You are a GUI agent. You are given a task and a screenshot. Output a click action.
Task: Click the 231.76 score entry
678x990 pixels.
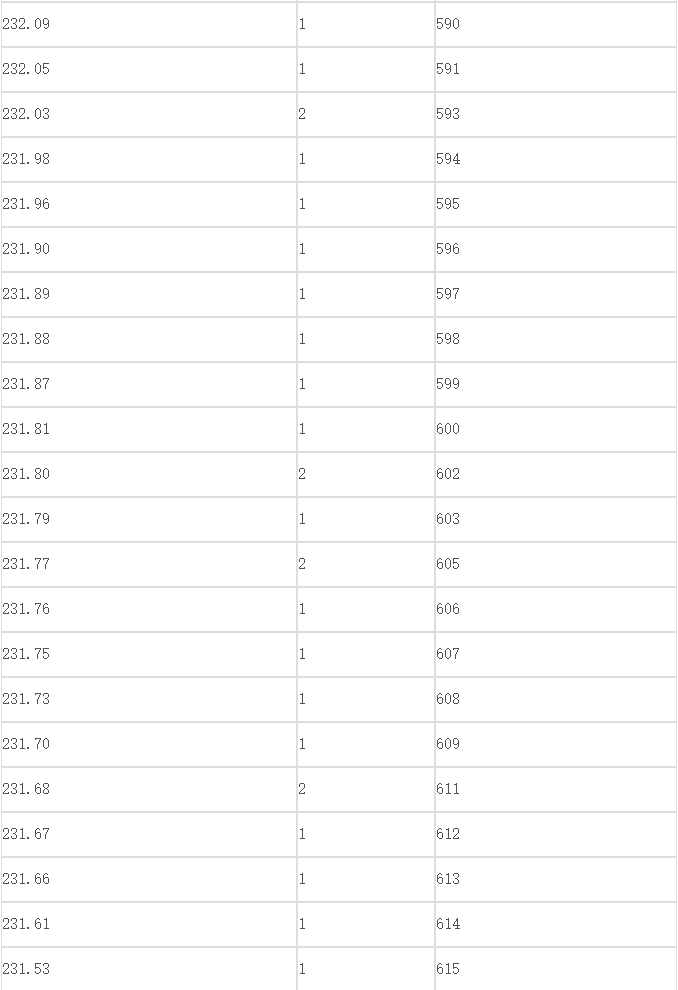click(149, 609)
